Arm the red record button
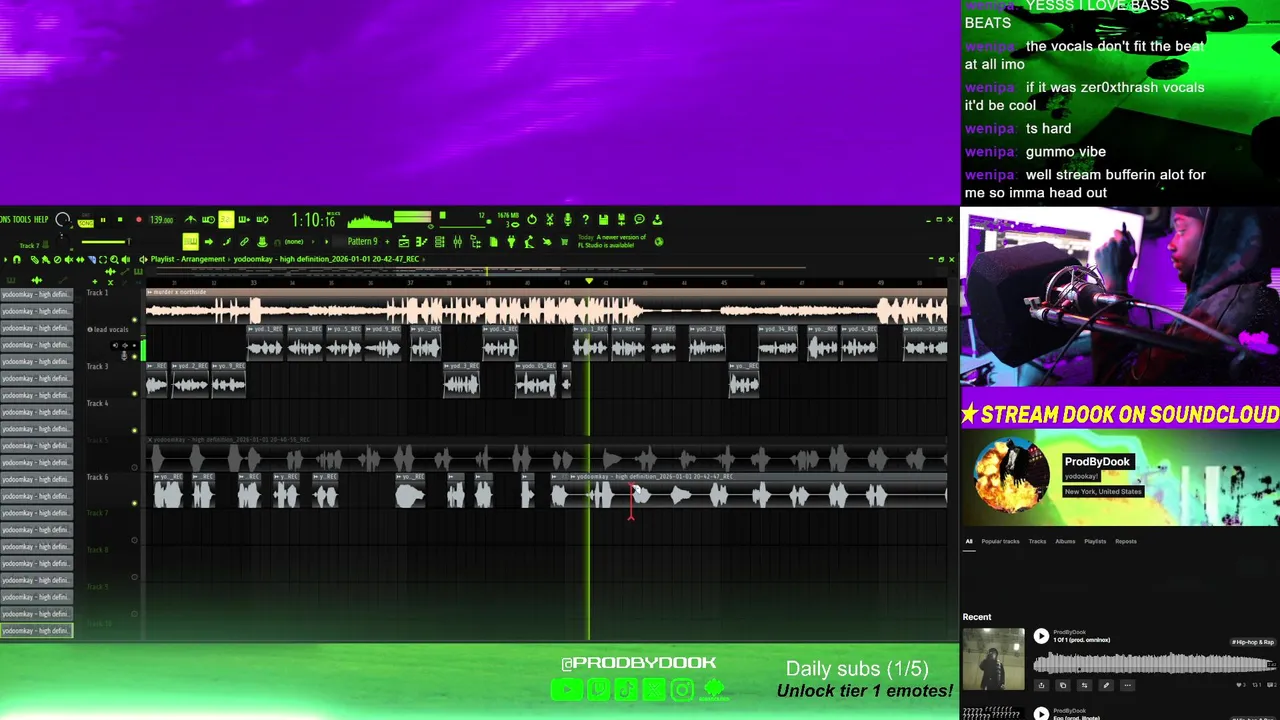 point(139,219)
